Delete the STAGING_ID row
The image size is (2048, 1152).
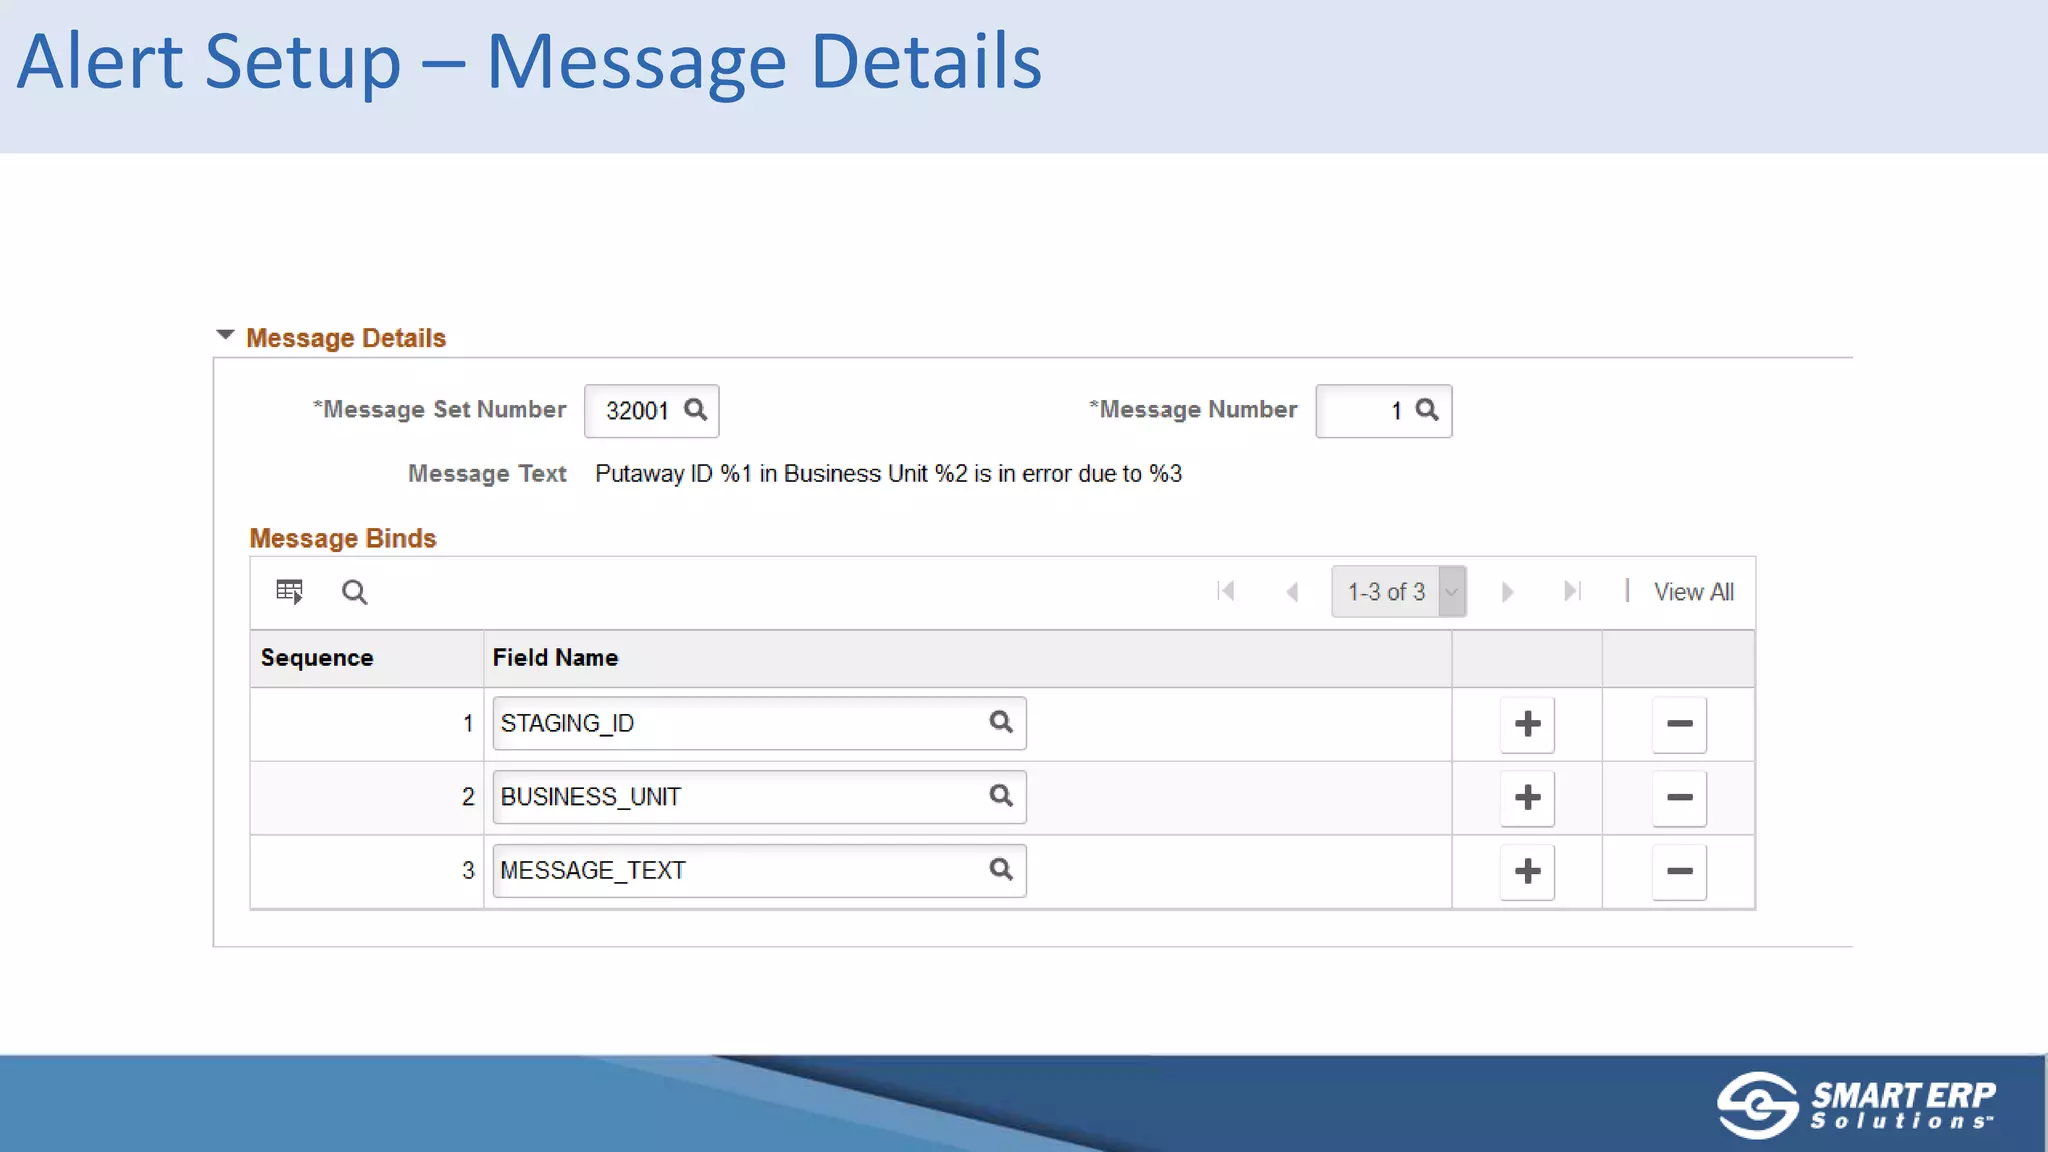pyautogui.click(x=1679, y=724)
